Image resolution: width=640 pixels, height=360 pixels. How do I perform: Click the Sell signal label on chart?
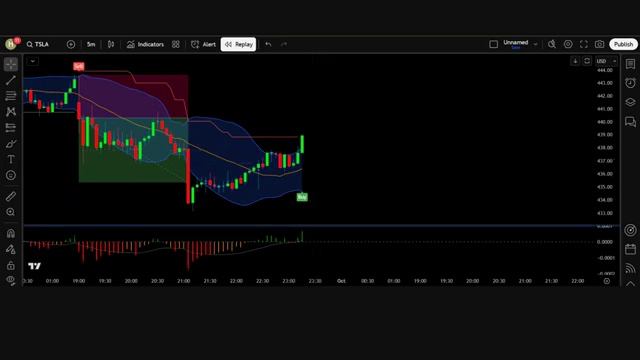click(x=79, y=66)
